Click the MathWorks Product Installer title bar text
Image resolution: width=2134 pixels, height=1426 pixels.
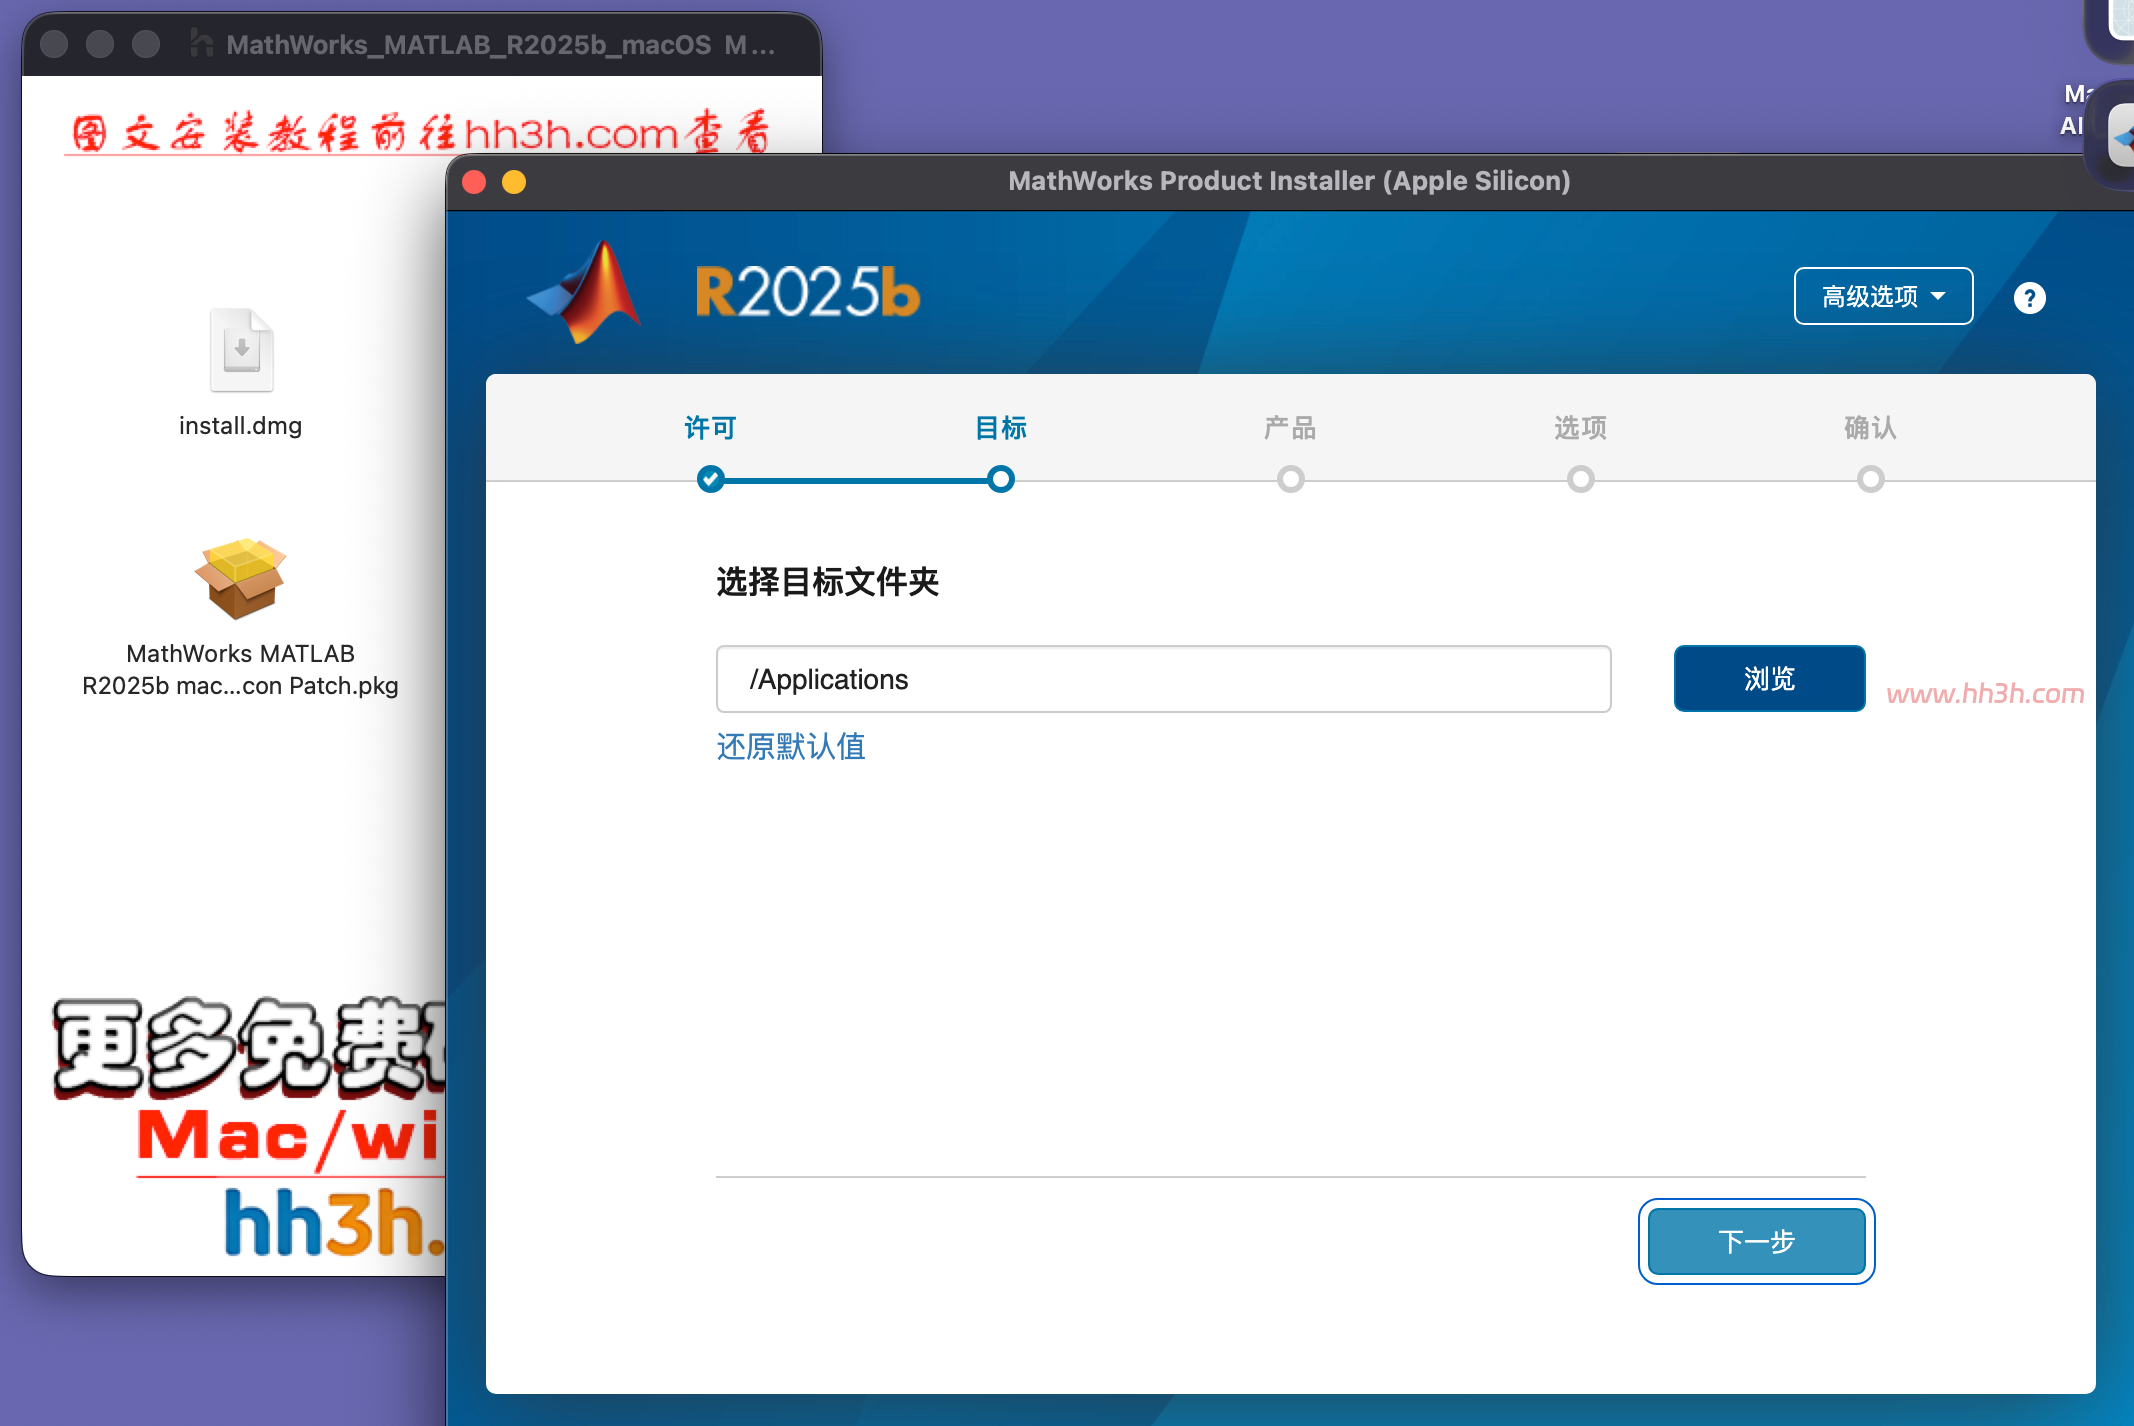1289,181
